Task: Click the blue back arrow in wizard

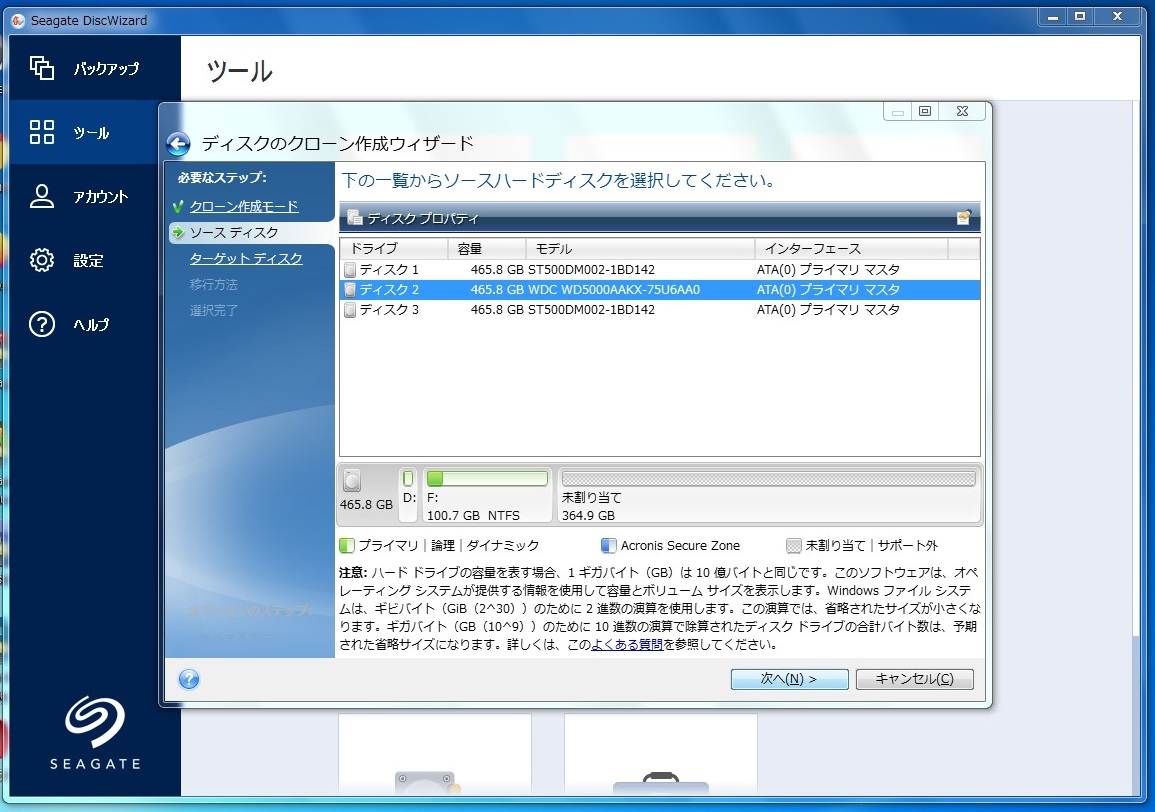Action: (178, 144)
